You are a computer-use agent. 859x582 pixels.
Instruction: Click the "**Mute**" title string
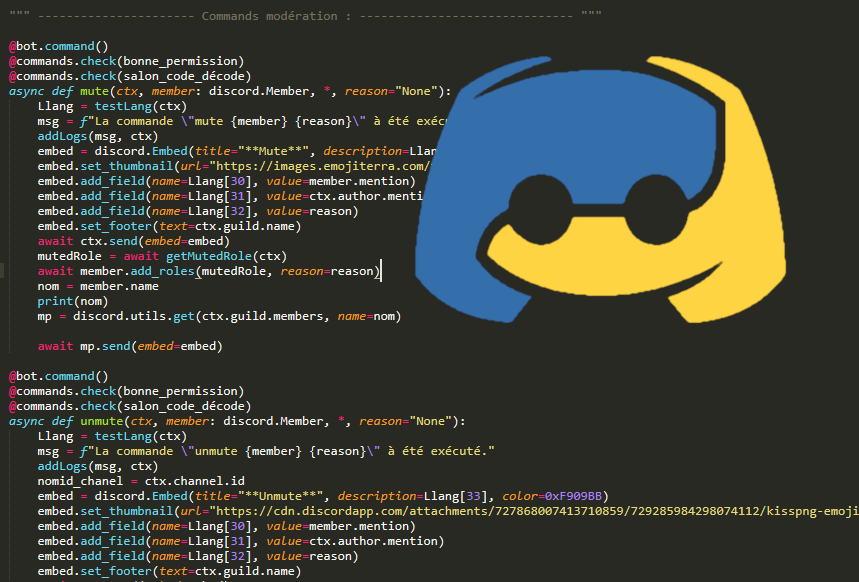(273, 151)
